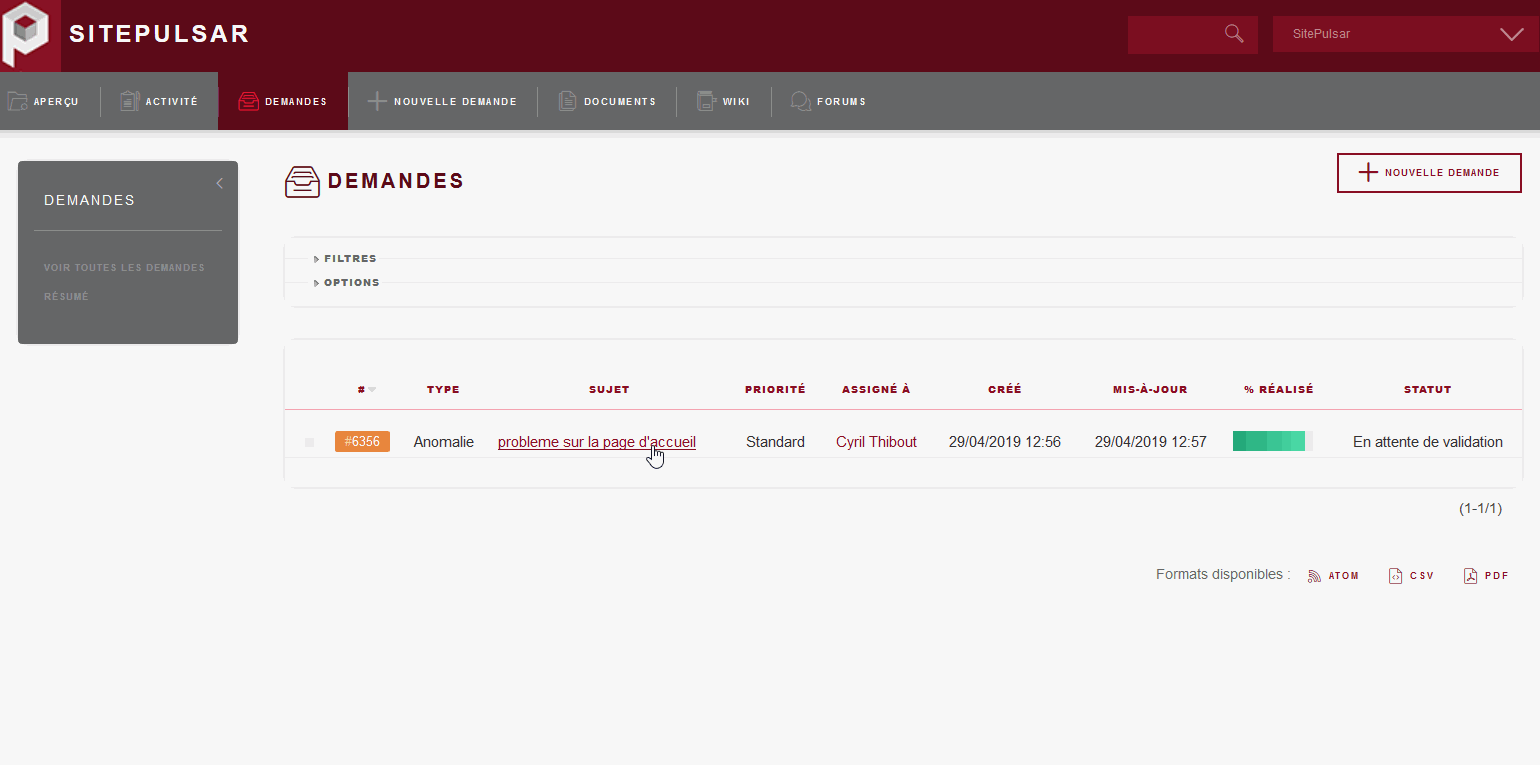The width and height of the screenshot is (1540, 765).
Task: Sort by Priorité column header
Action: 775,390
